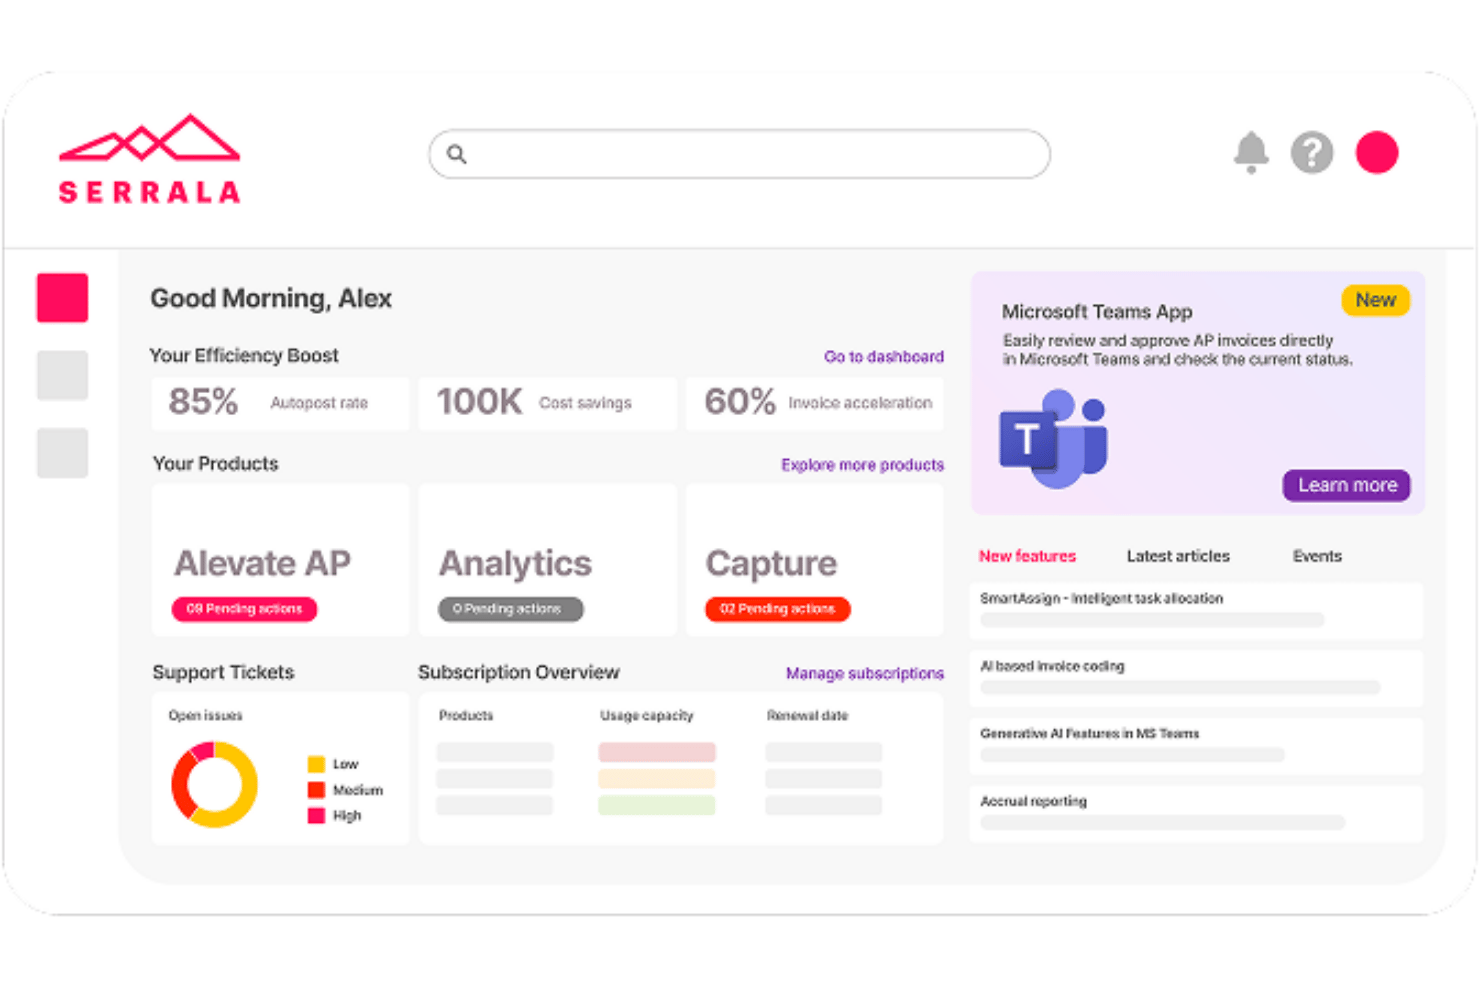The height and width of the screenshot is (987, 1480).
Task: Click the Renewal date column header
Action: pos(807,716)
